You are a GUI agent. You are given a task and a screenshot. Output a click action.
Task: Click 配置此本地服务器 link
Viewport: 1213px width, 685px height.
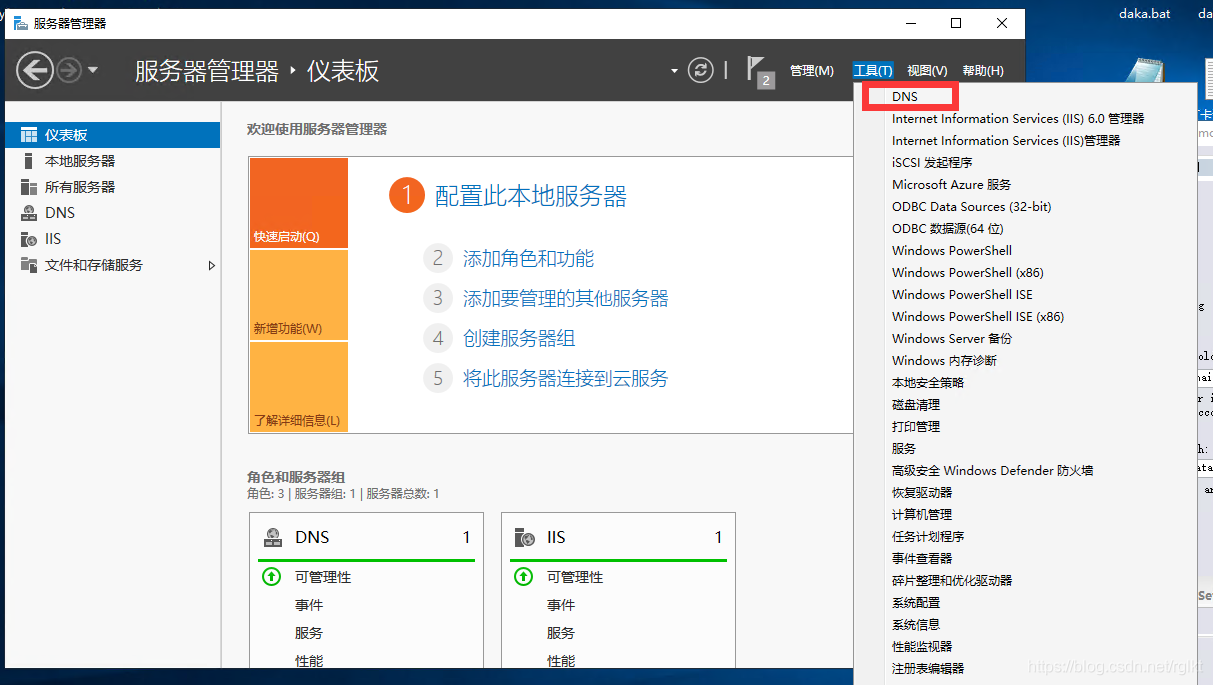pos(530,196)
